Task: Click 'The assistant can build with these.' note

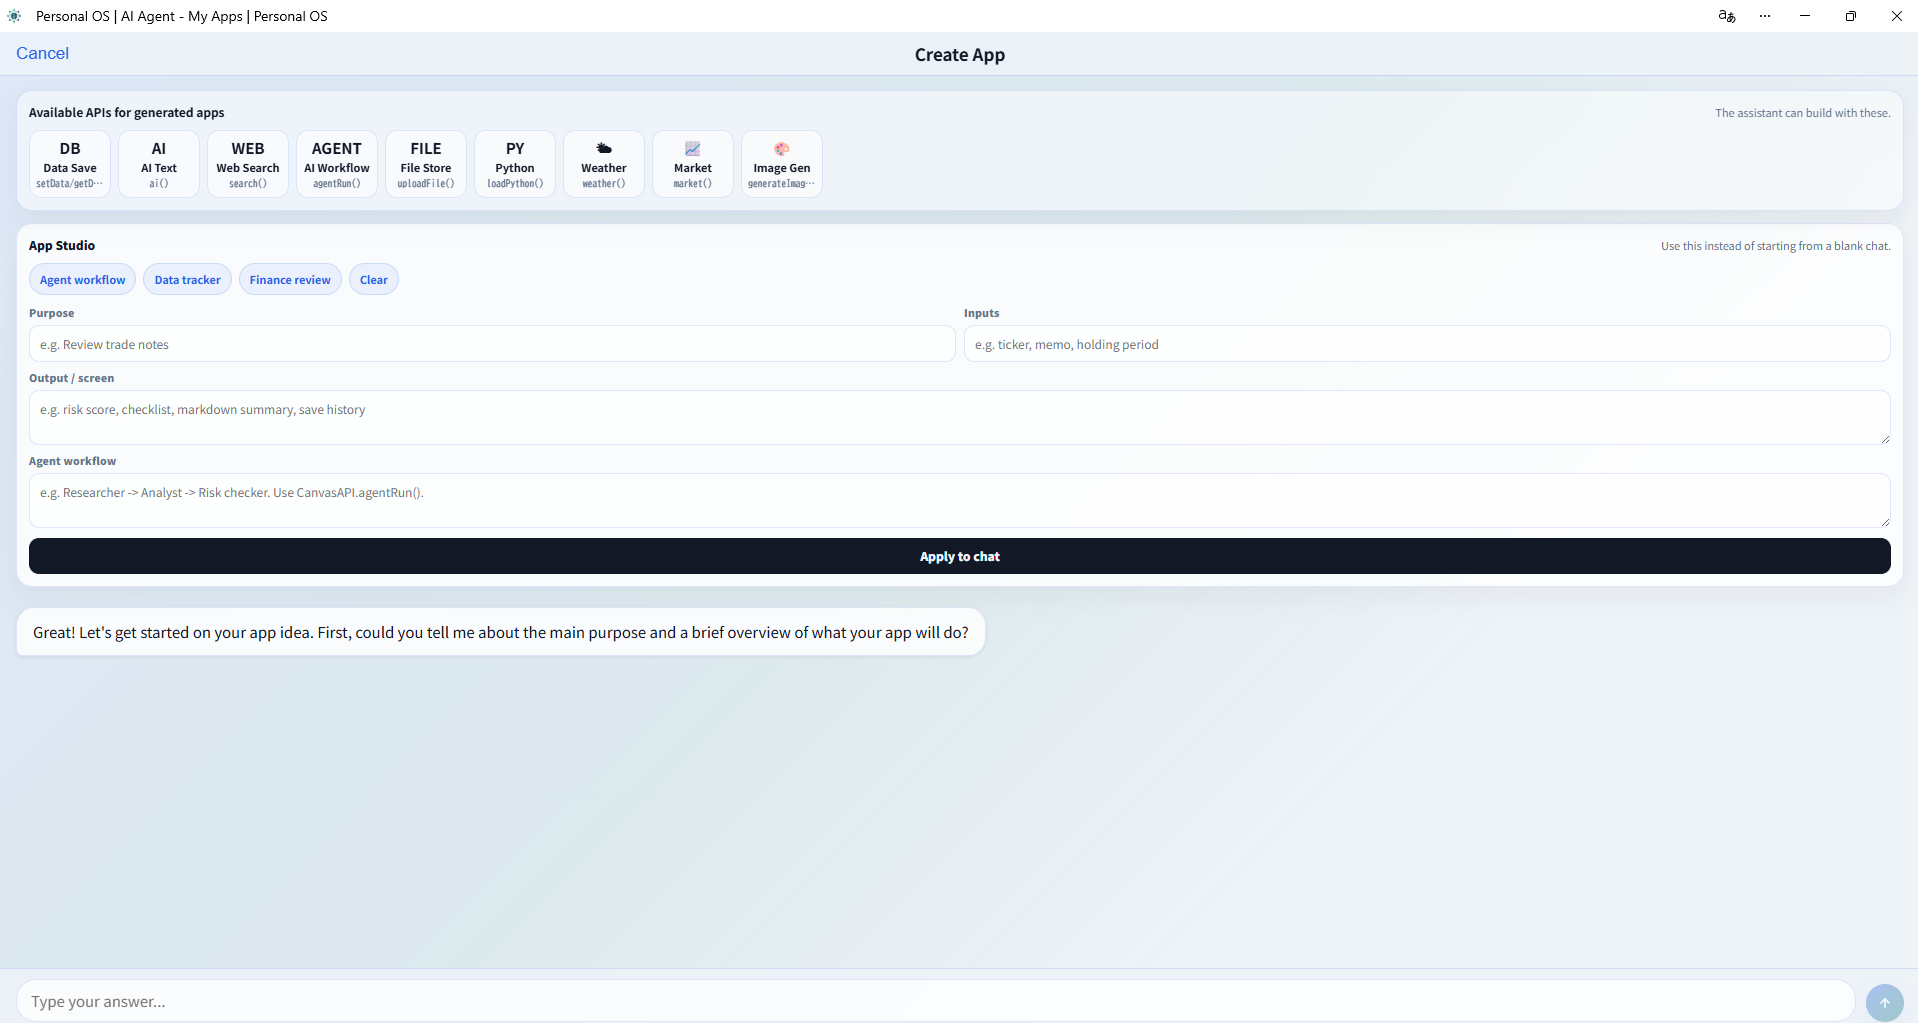Action: pyautogui.click(x=1803, y=113)
